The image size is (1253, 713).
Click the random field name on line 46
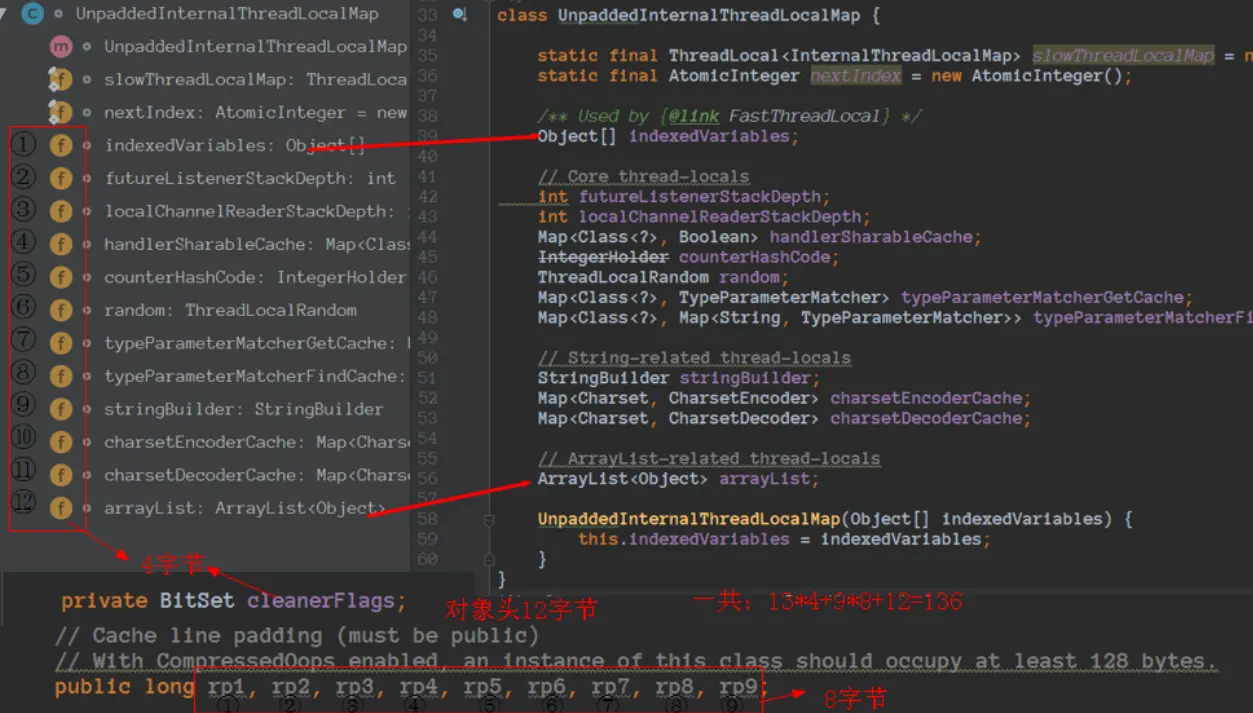click(749, 277)
